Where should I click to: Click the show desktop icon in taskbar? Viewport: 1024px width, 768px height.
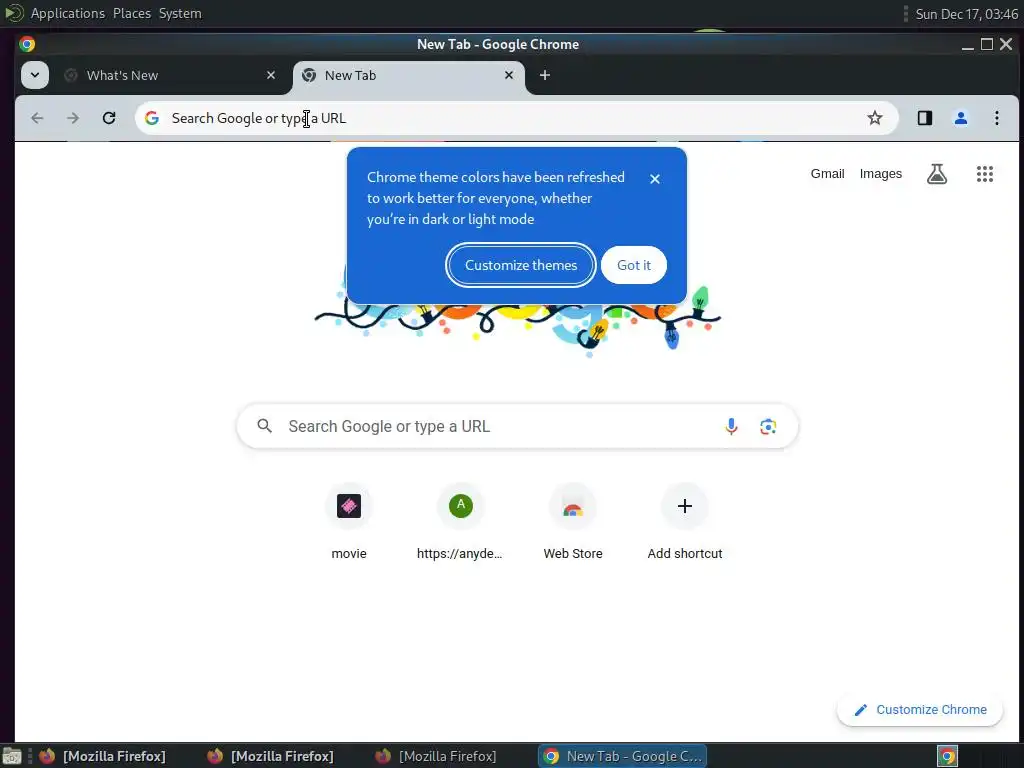[12, 757]
